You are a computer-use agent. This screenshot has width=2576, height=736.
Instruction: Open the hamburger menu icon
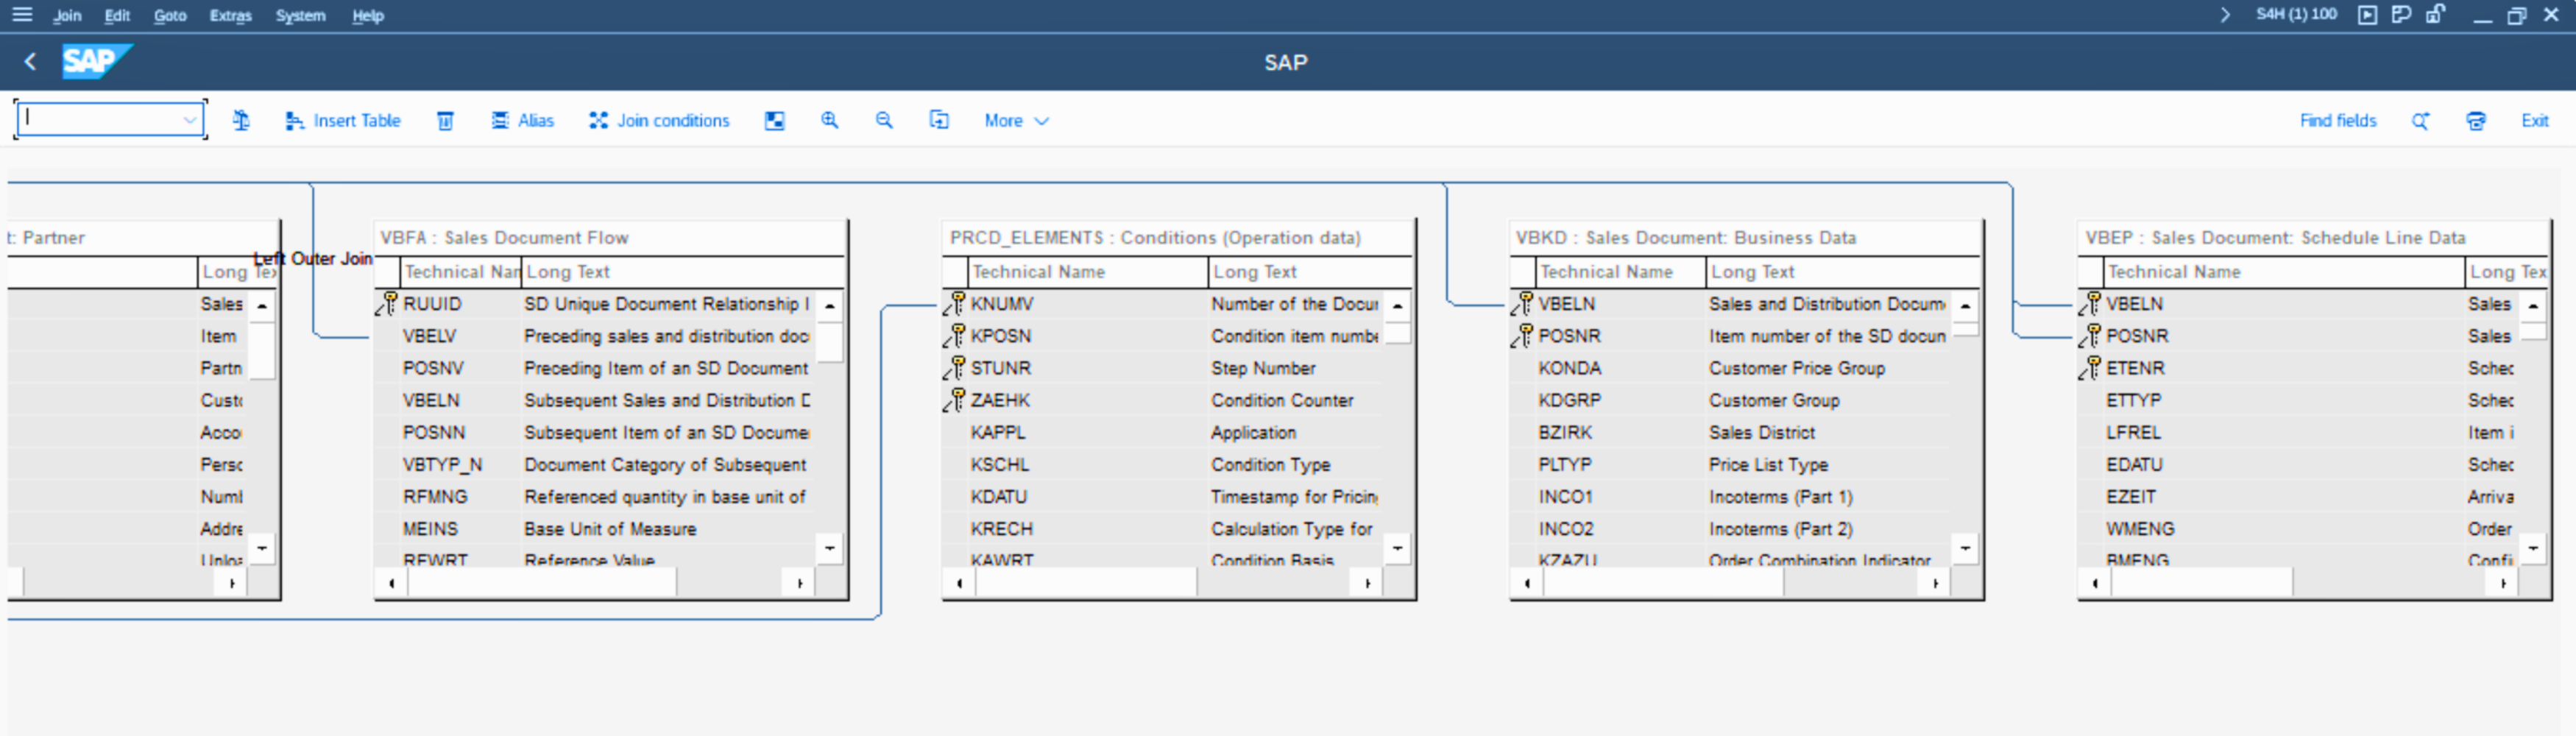click(x=22, y=15)
